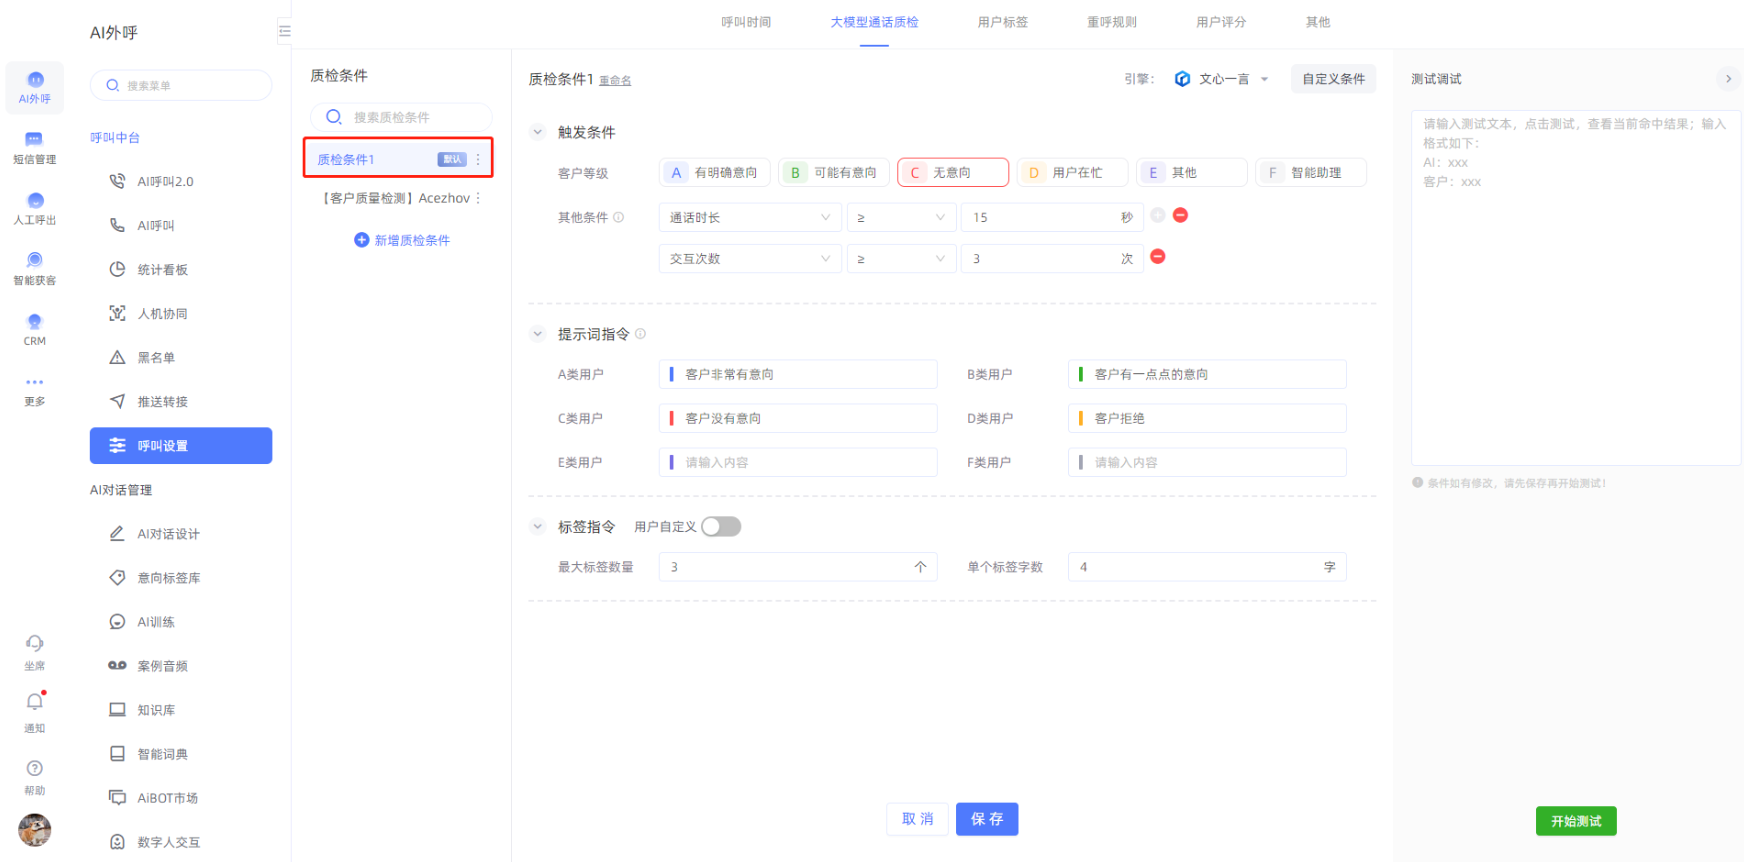Click the three-dot menu beside 质检条件1
The height and width of the screenshot is (862, 1744).
tap(478, 160)
